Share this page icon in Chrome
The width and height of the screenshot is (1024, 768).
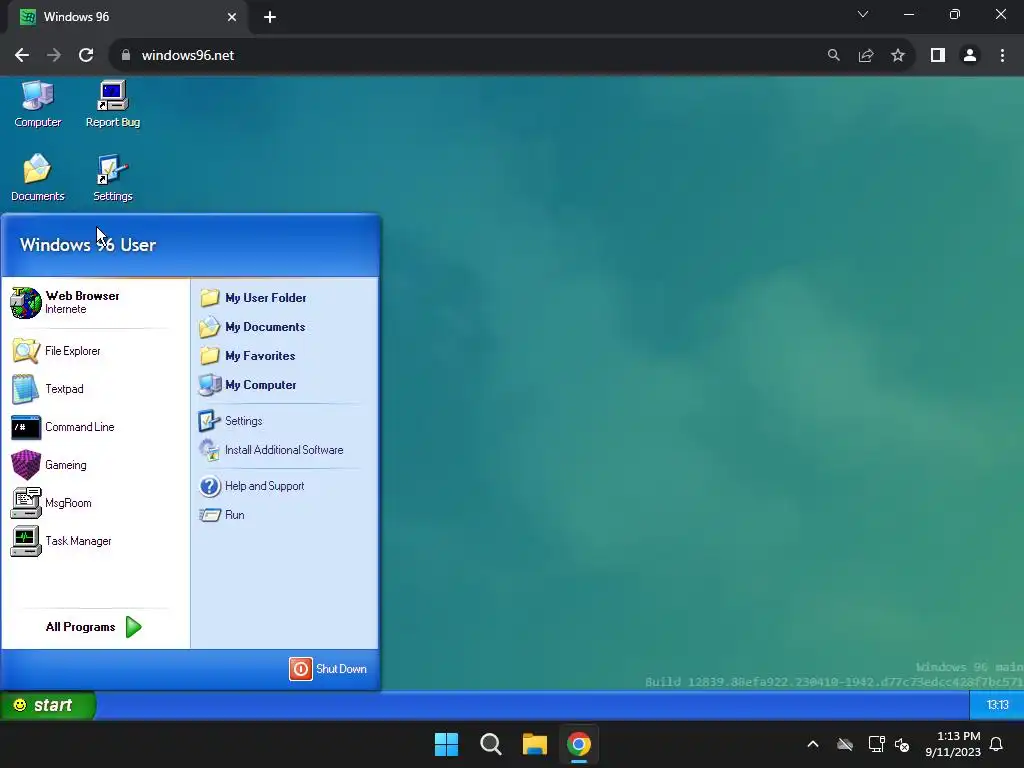(x=866, y=56)
